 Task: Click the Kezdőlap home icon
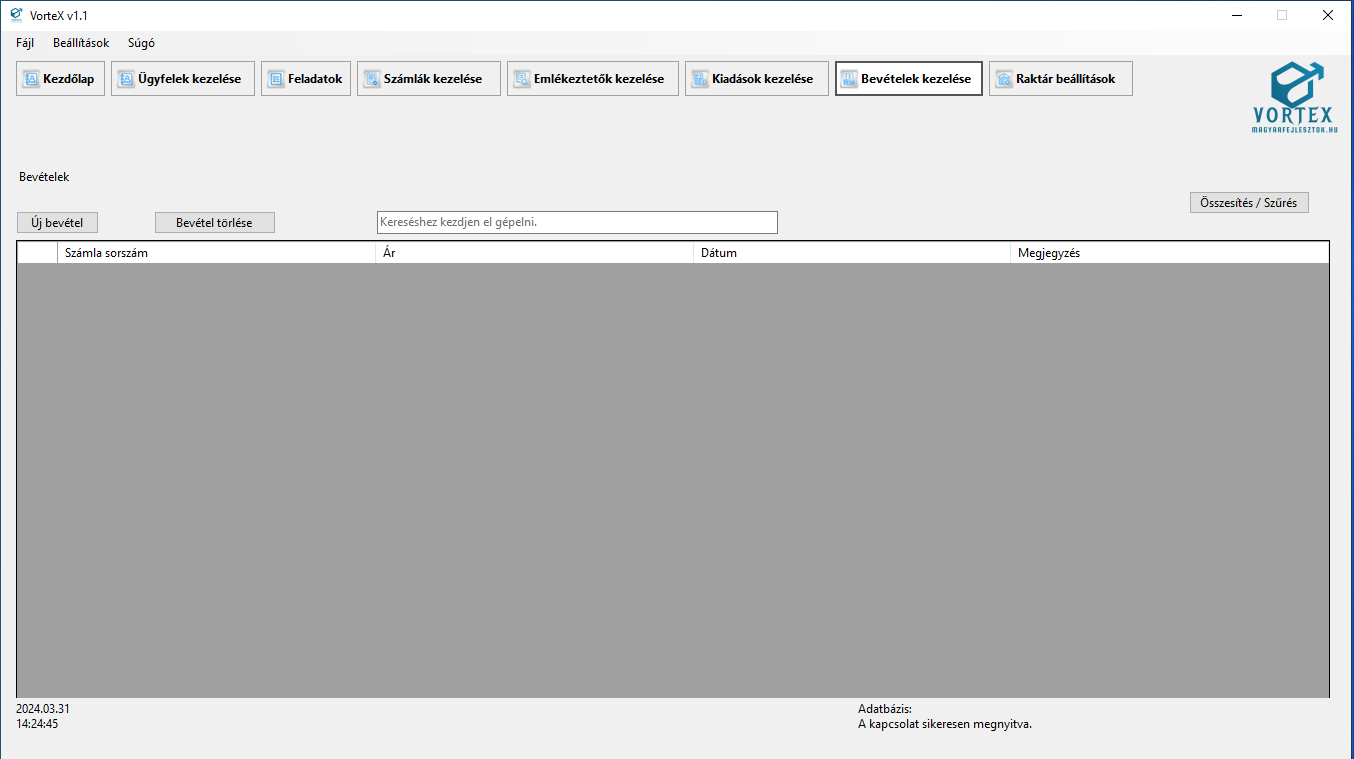[31, 79]
